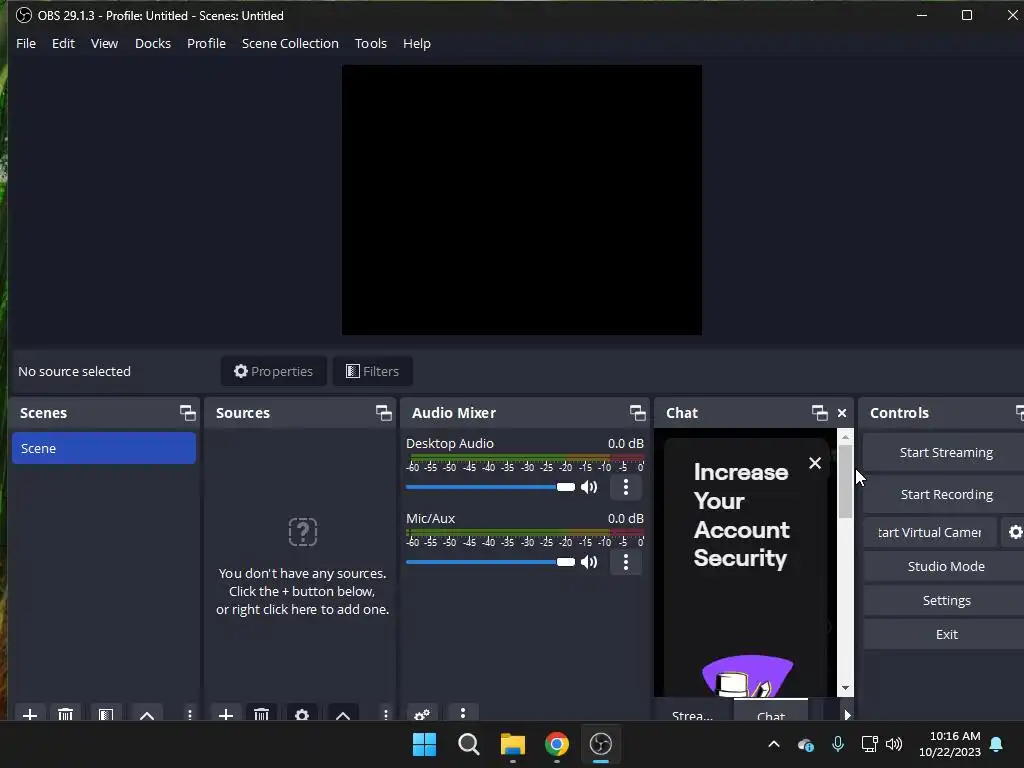
Task: Open the virtual camera settings gear
Action: click(x=1014, y=532)
